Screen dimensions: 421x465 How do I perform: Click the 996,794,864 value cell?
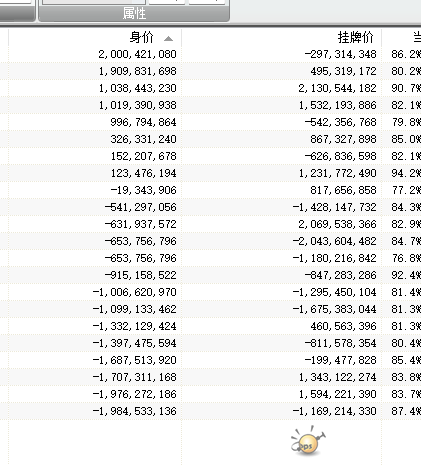point(95,122)
